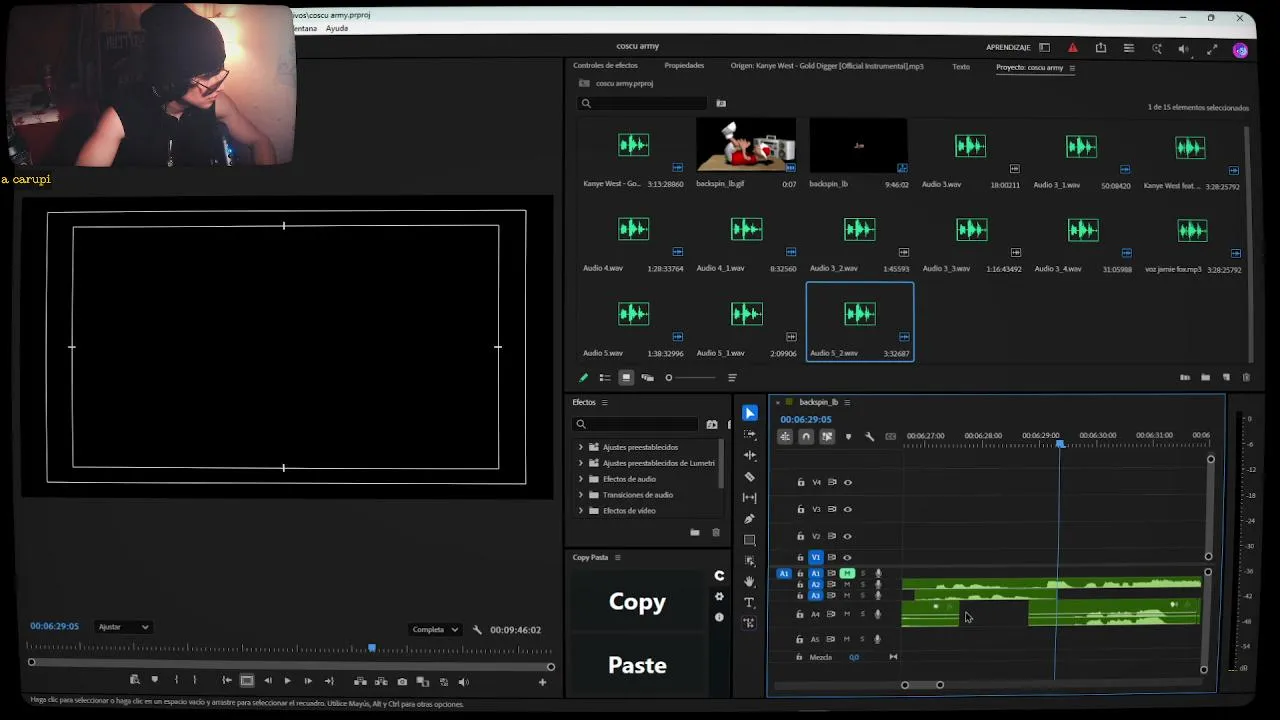
Task: Unmute track A1 with green M button
Action: pos(847,573)
